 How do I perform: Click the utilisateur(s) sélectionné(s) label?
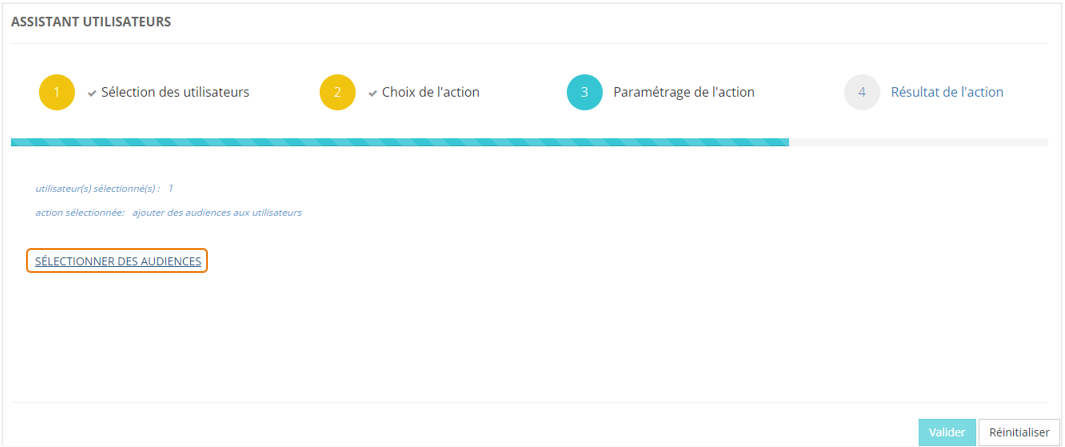[97, 188]
